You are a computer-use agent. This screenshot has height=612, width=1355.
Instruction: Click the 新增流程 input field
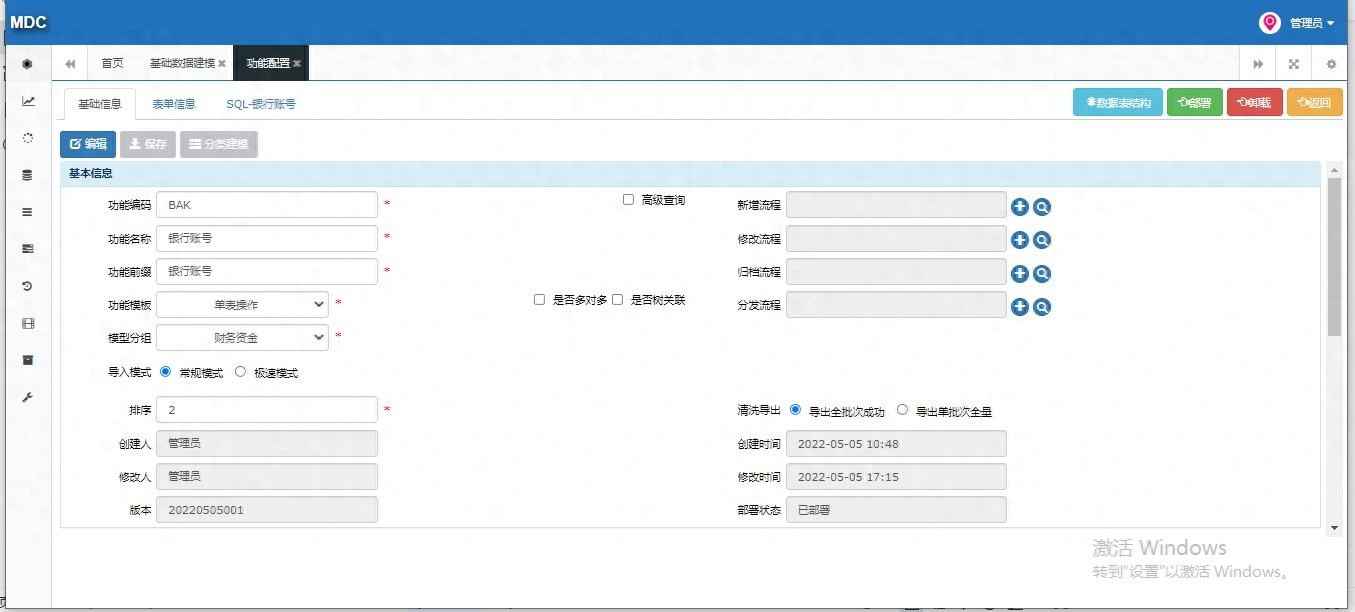896,205
